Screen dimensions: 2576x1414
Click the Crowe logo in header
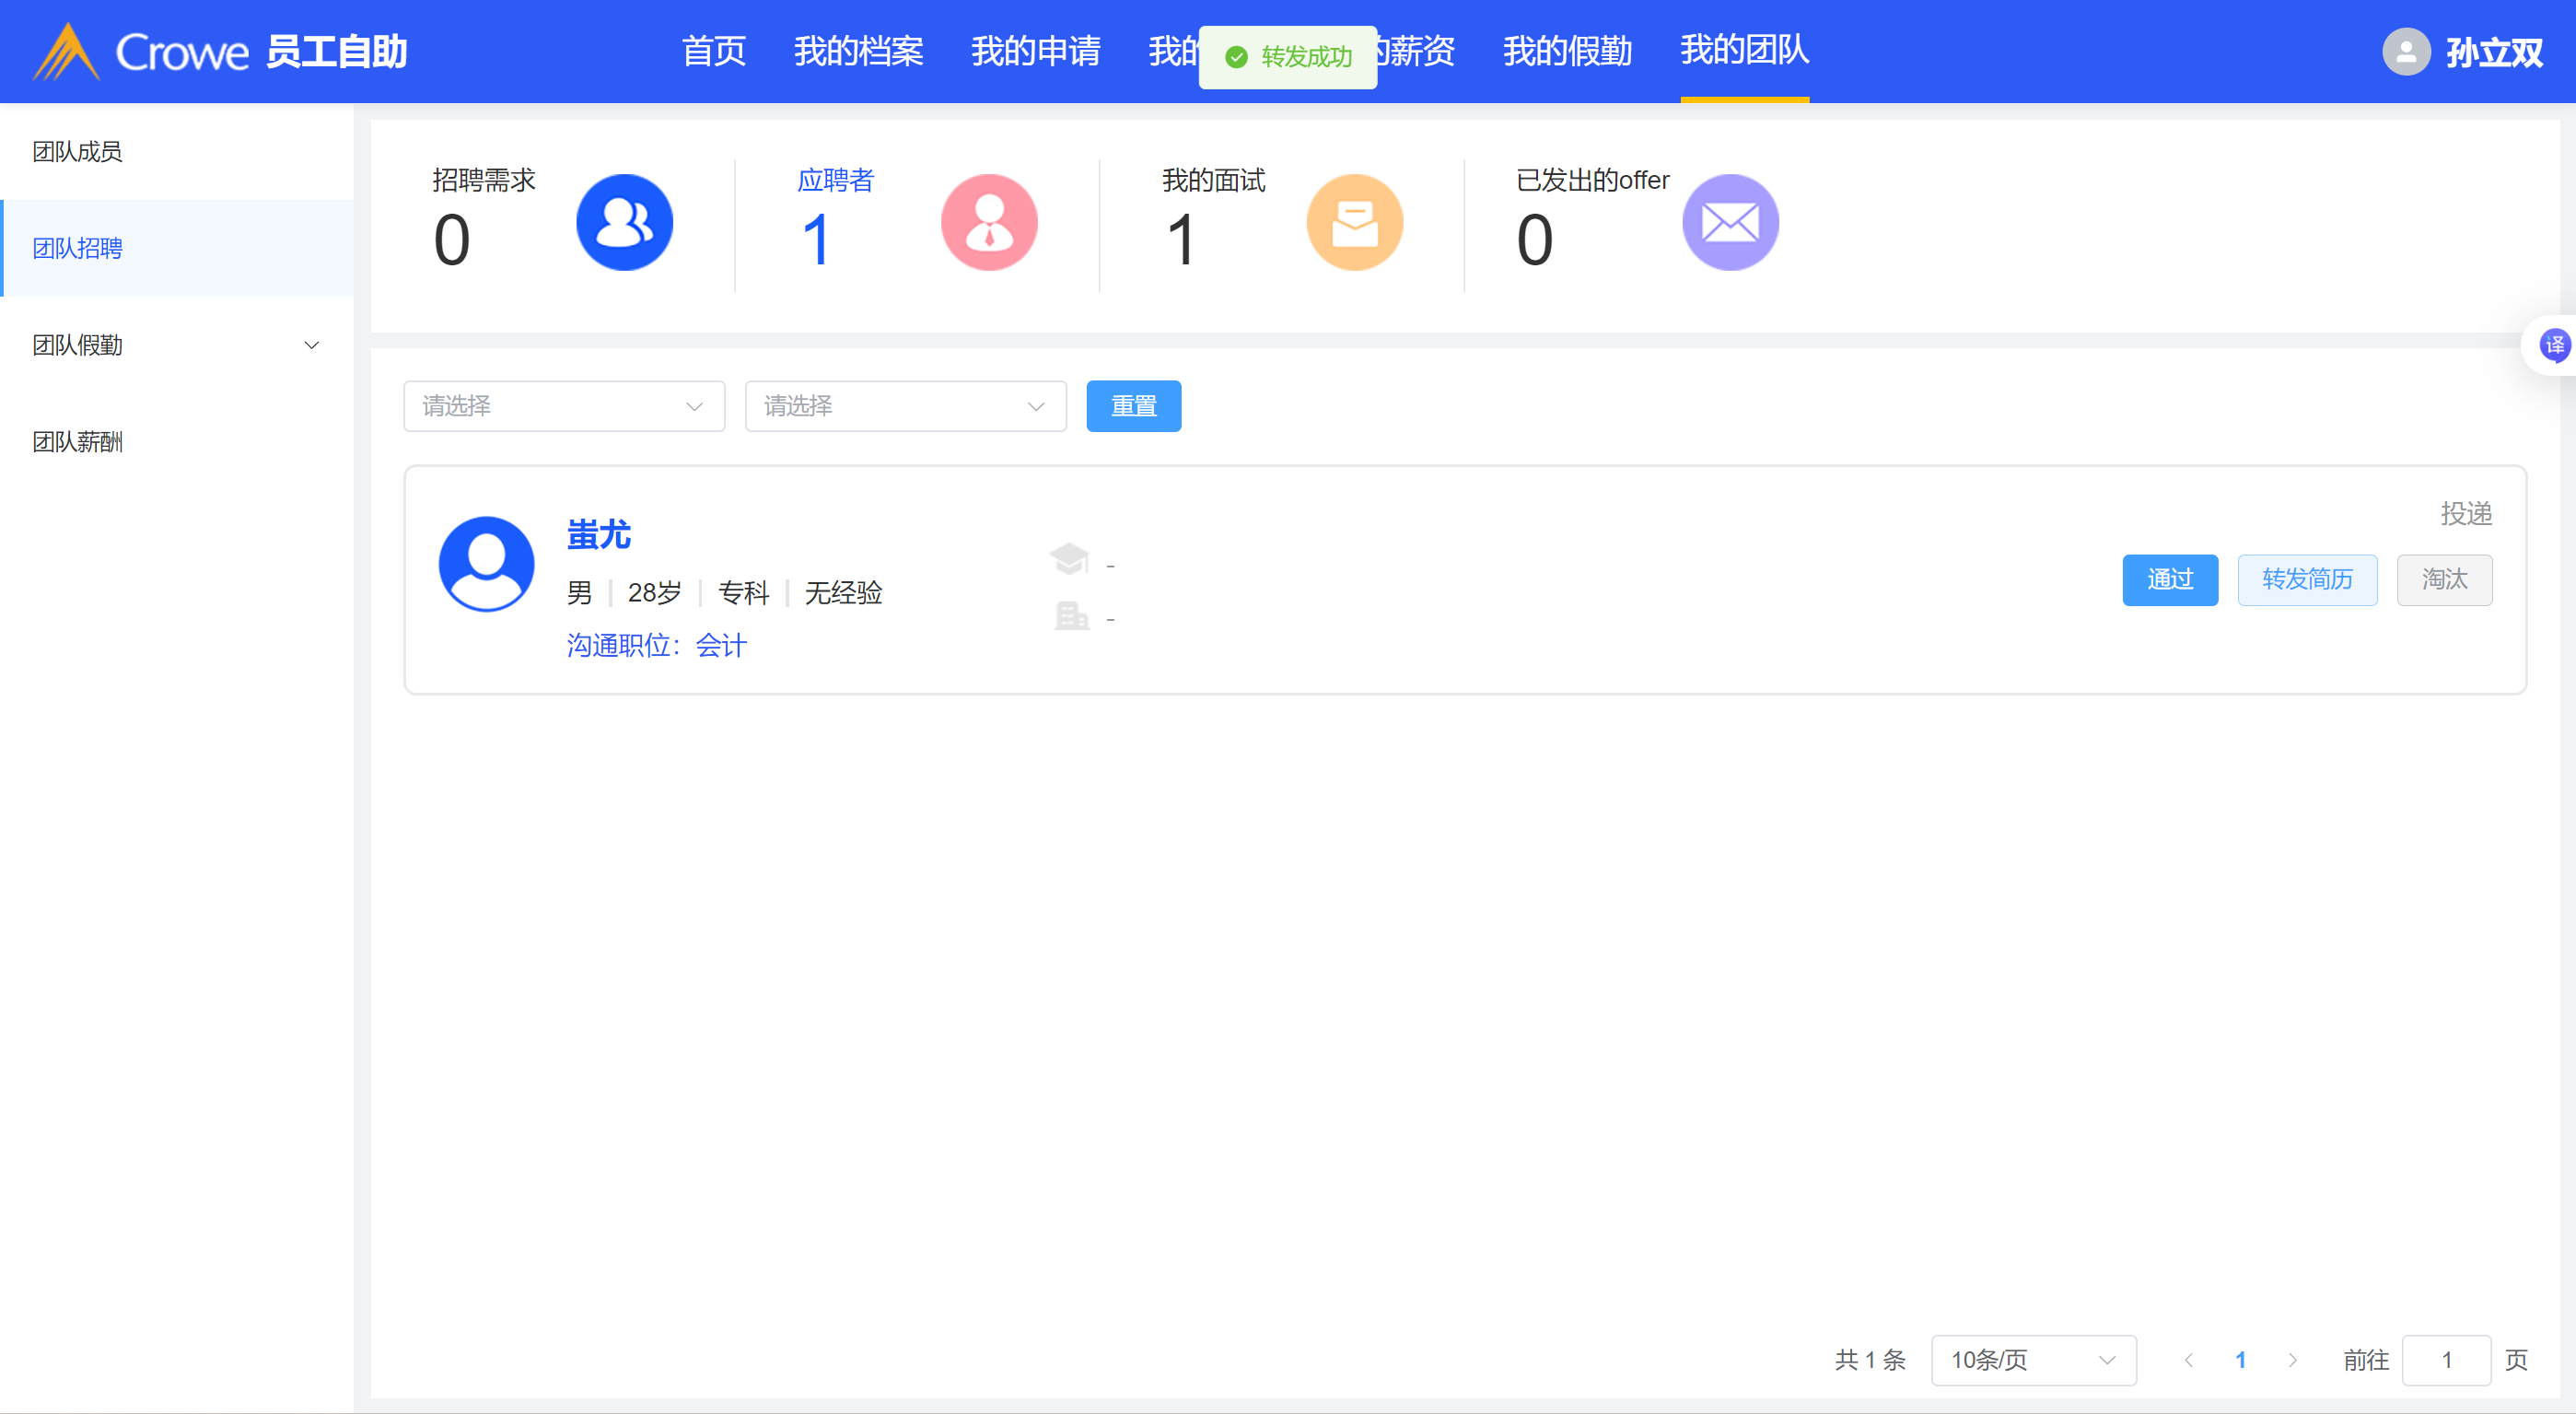click(x=142, y=52)
